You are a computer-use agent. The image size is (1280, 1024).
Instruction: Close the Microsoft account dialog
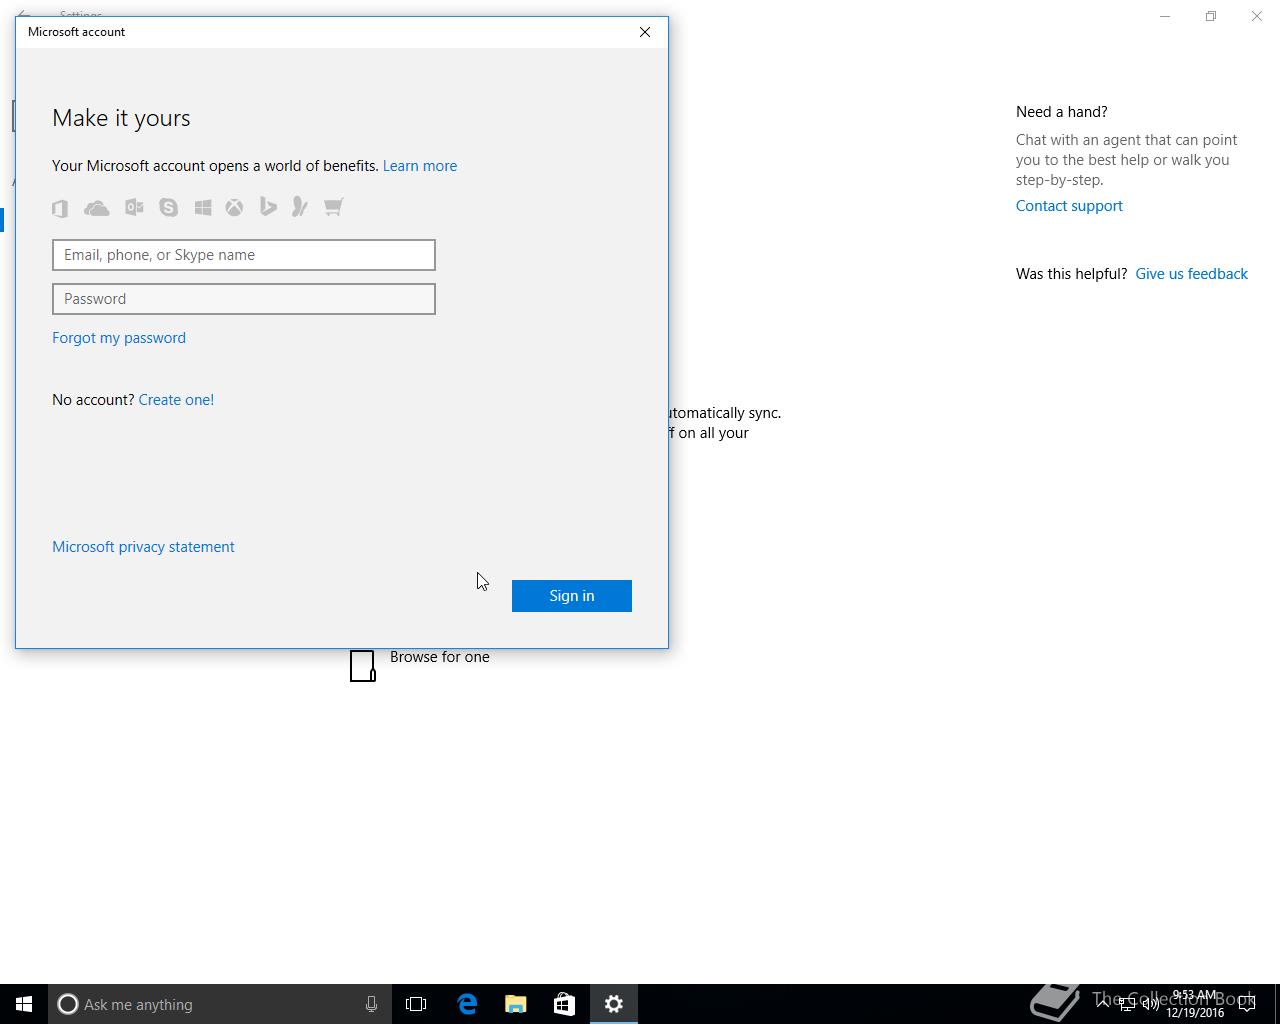(x=645, y=32)
